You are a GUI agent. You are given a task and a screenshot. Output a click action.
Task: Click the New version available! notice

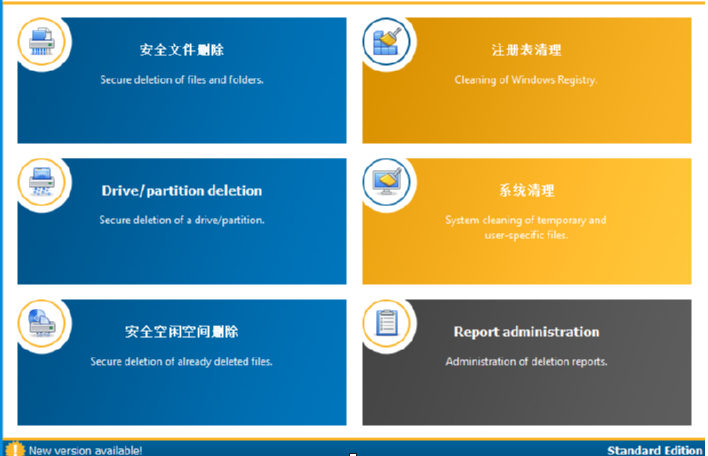pyautogui.click(x=85, y=450)
